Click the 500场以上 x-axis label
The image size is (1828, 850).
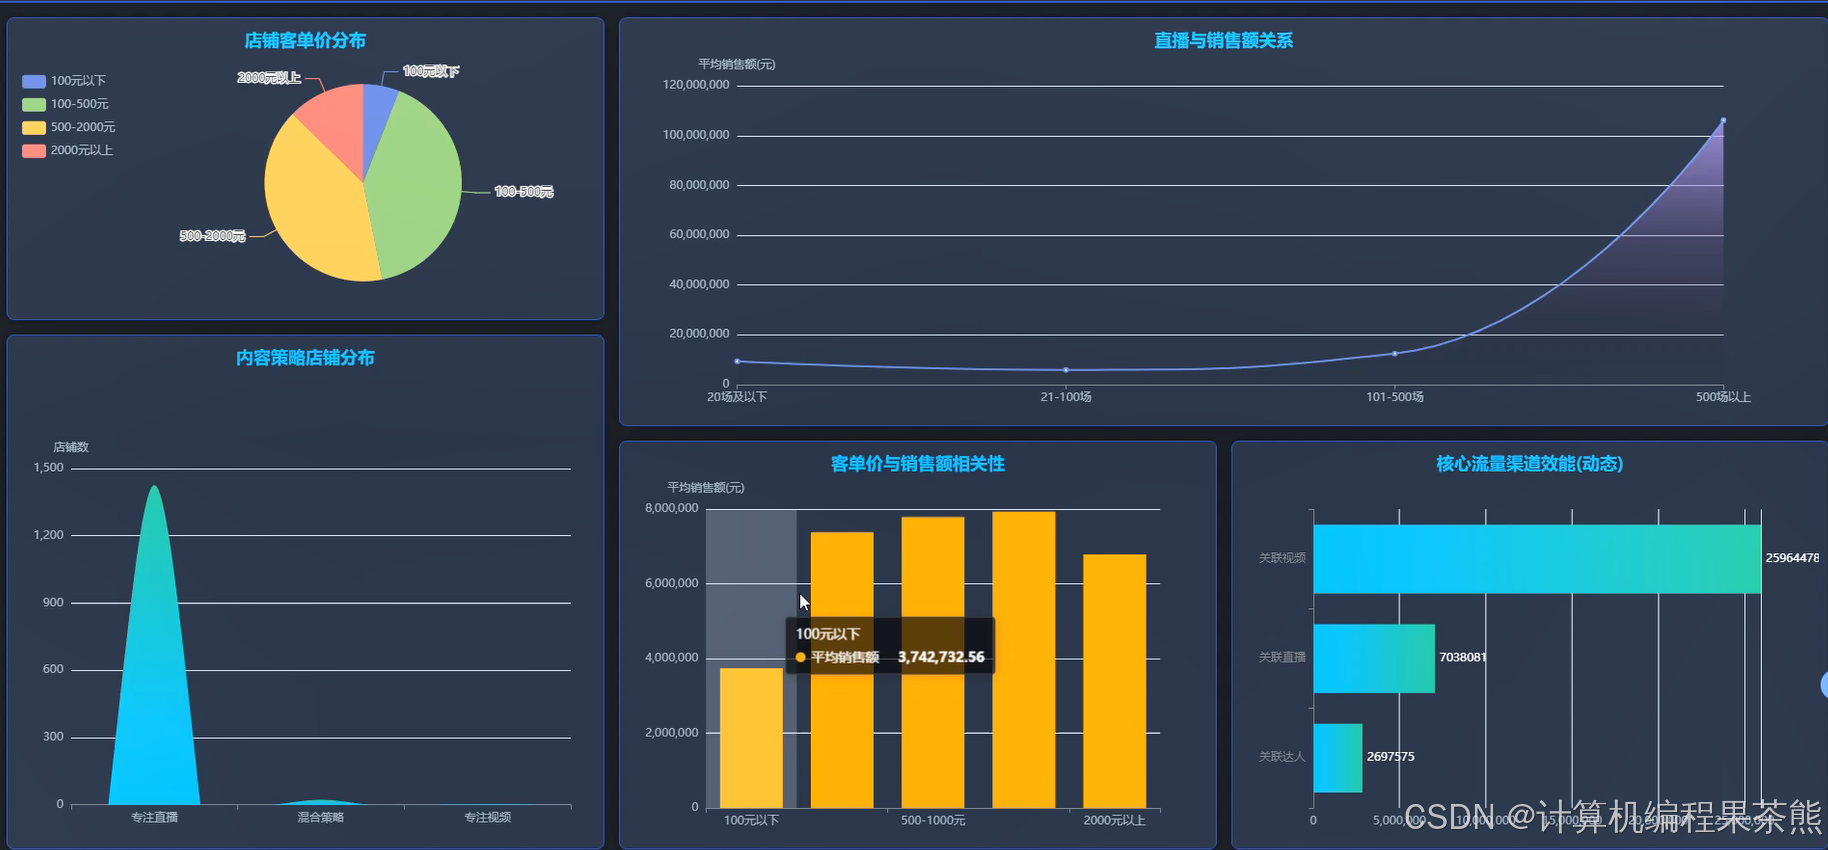coord(1723,397)
